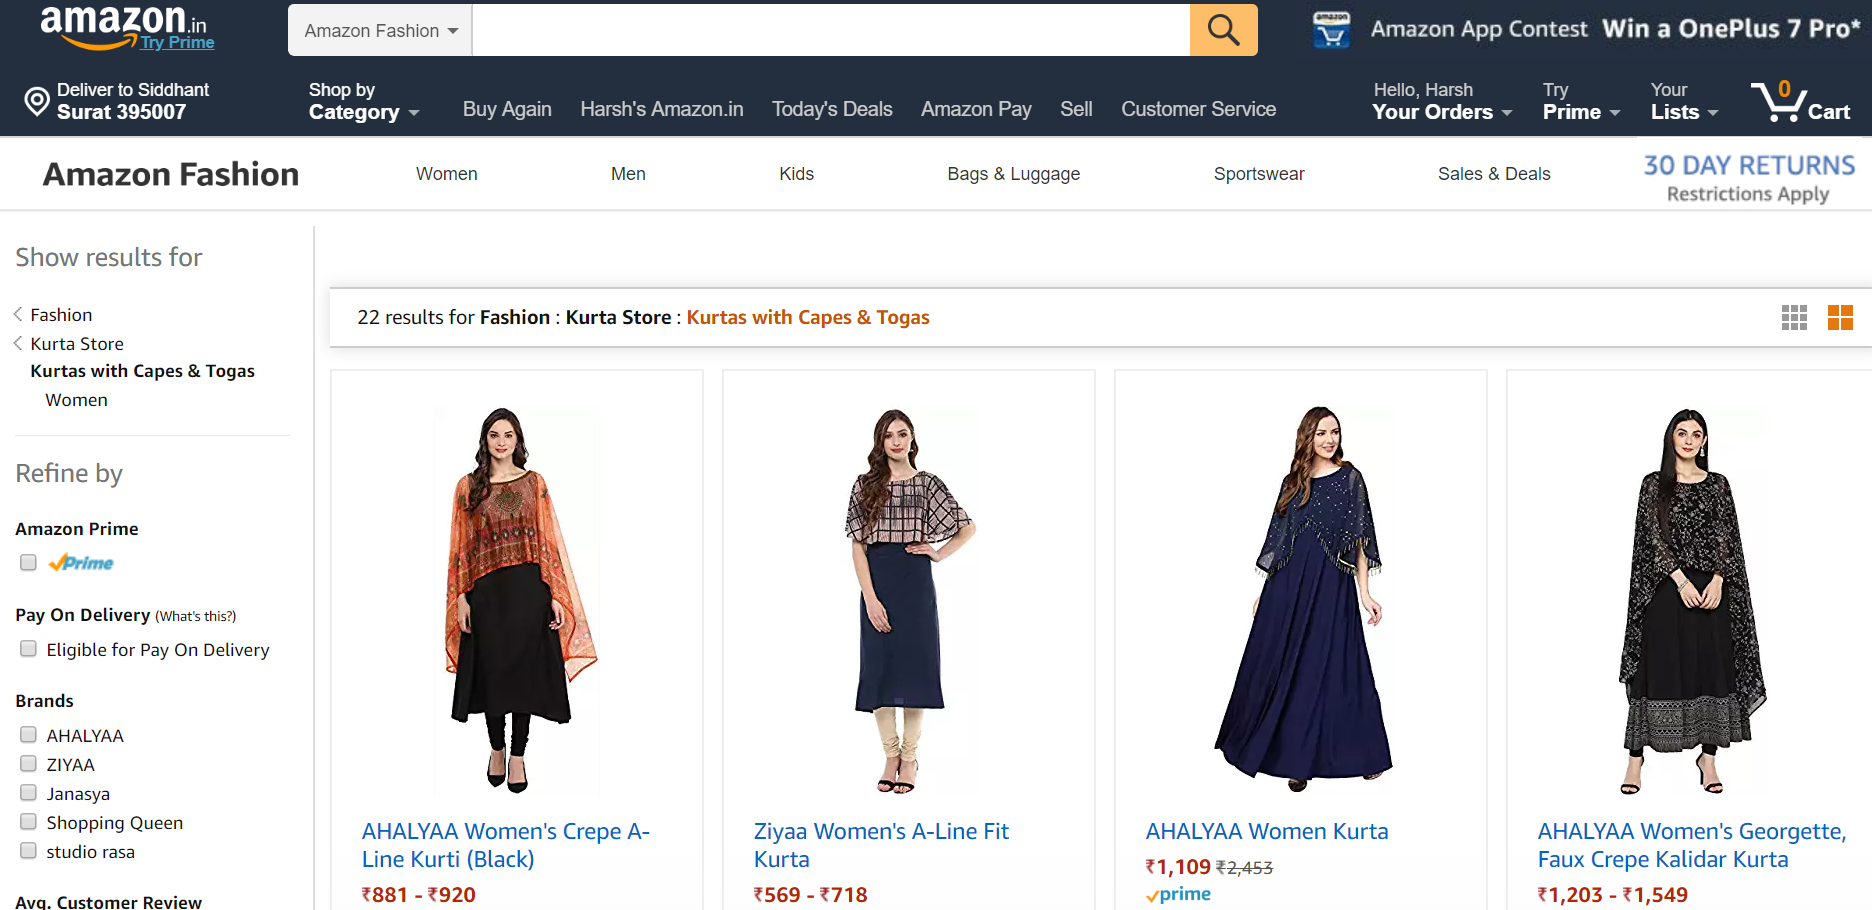The height and width of the screenshot is (910, 1872).
Task: Open the Men fashion tab
Action: point(628,174)
